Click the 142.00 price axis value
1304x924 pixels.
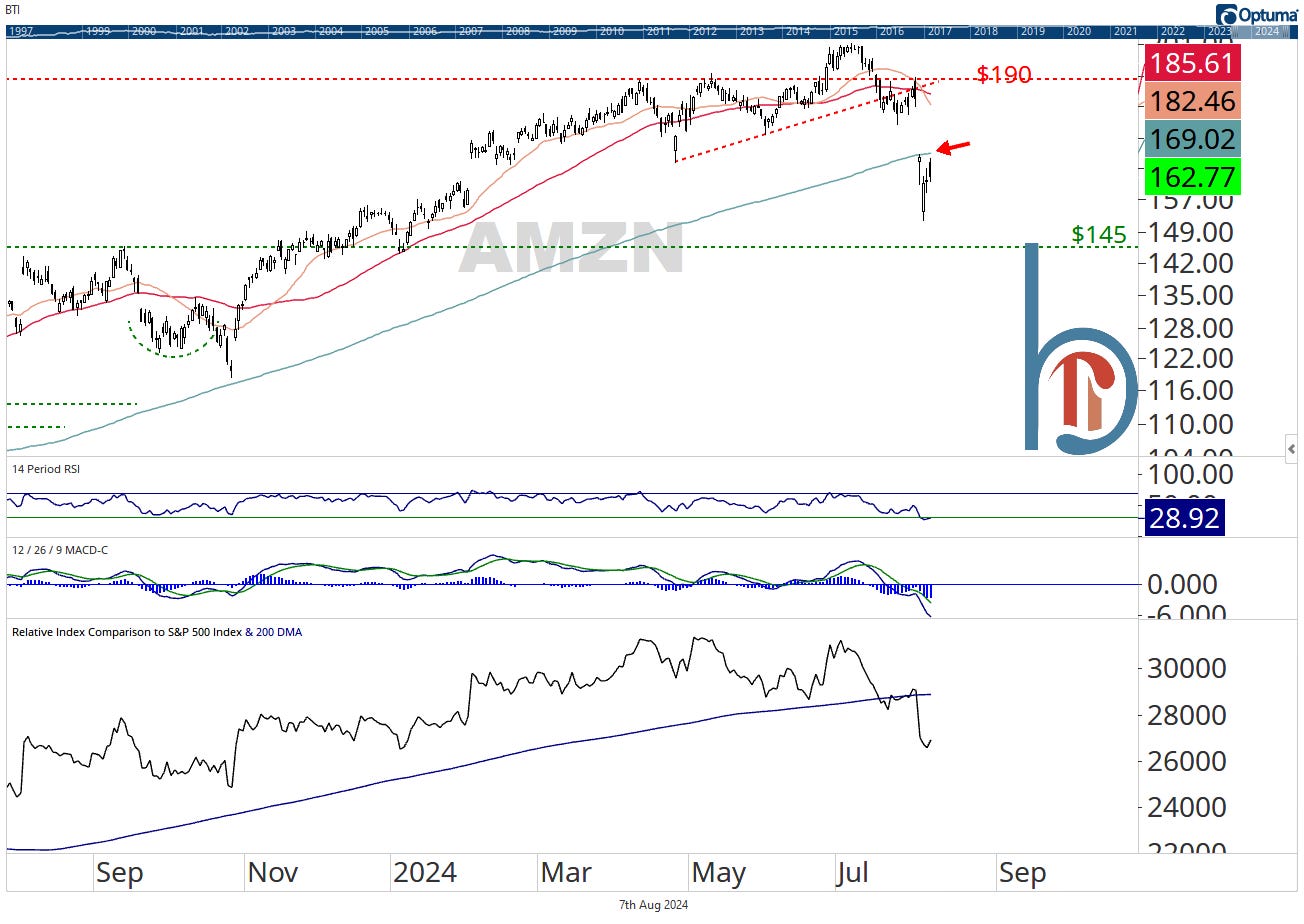1192,263
